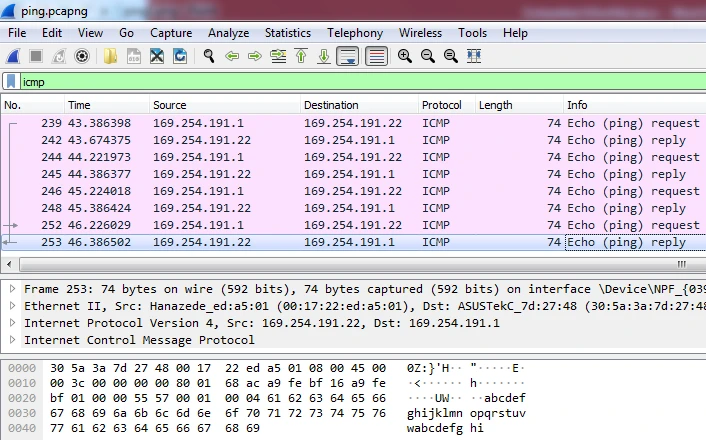Zoom in packet text icon

pyautogui.click(x=405, y=56)
